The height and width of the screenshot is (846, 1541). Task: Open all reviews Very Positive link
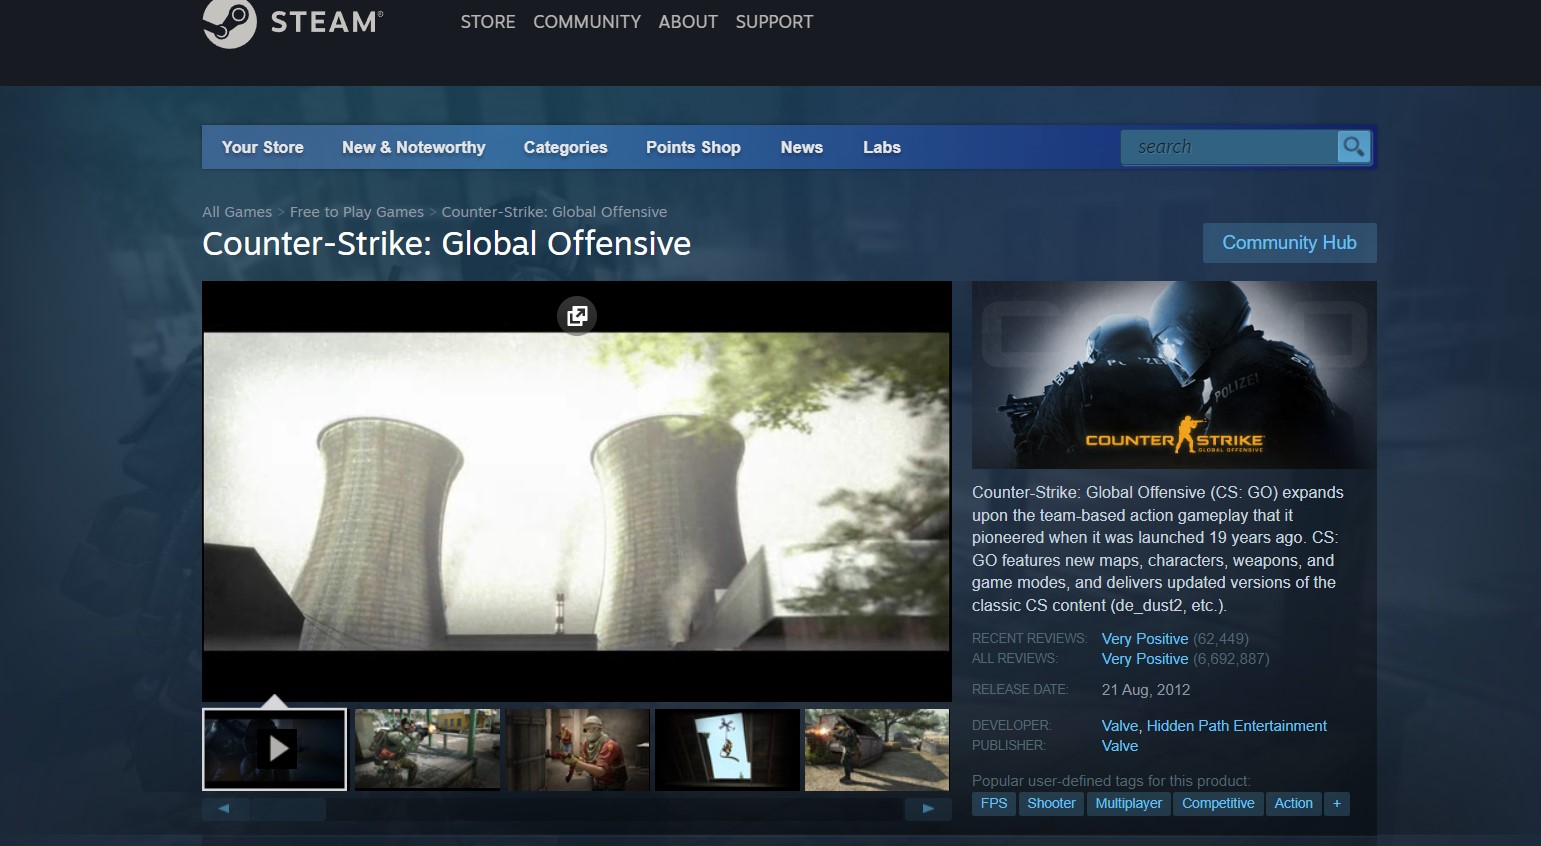coord(1145,659)
